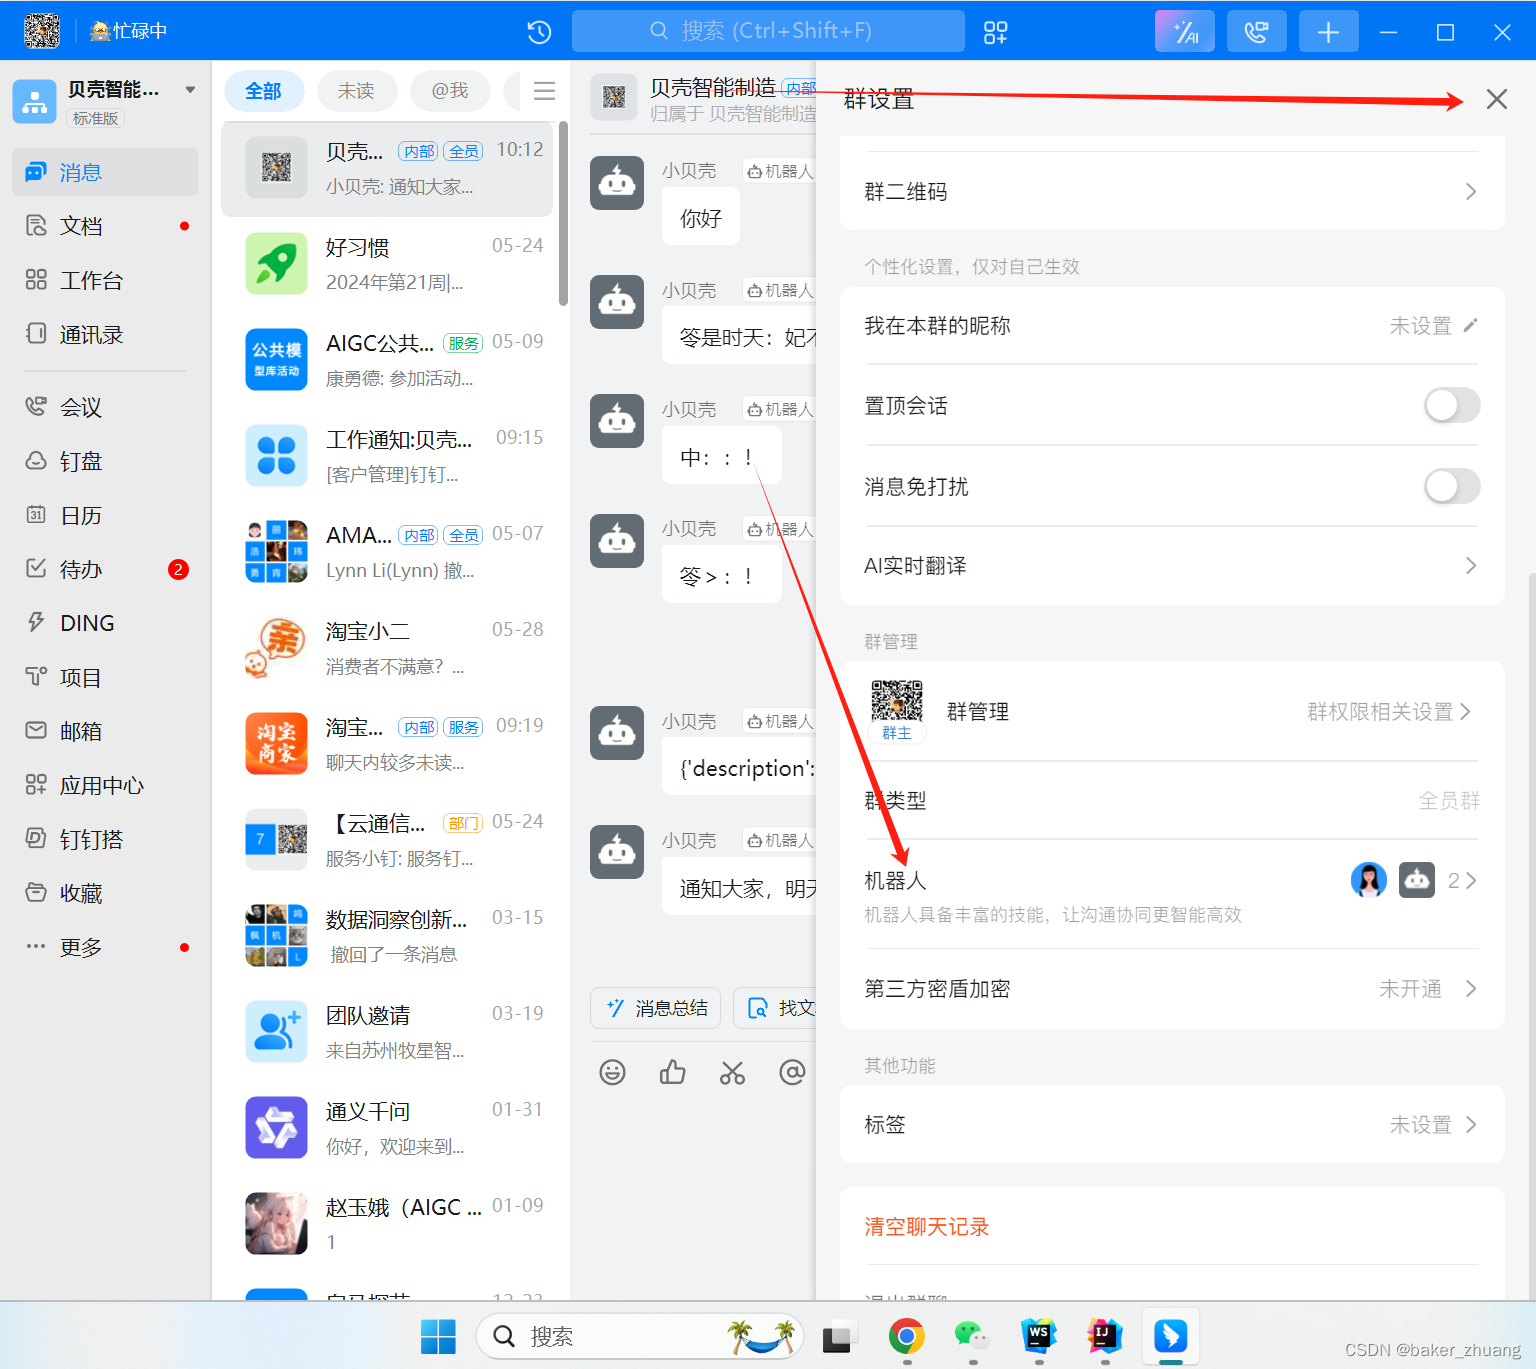Viewport: 1536px width, 1369px height.
Task: Click the robot avatar in 机器人 row
Action: click(1416, 880)
